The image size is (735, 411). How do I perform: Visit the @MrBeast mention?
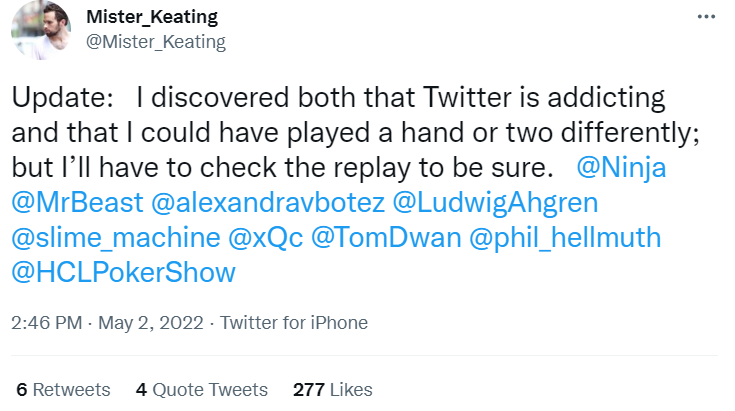(76, 203)
